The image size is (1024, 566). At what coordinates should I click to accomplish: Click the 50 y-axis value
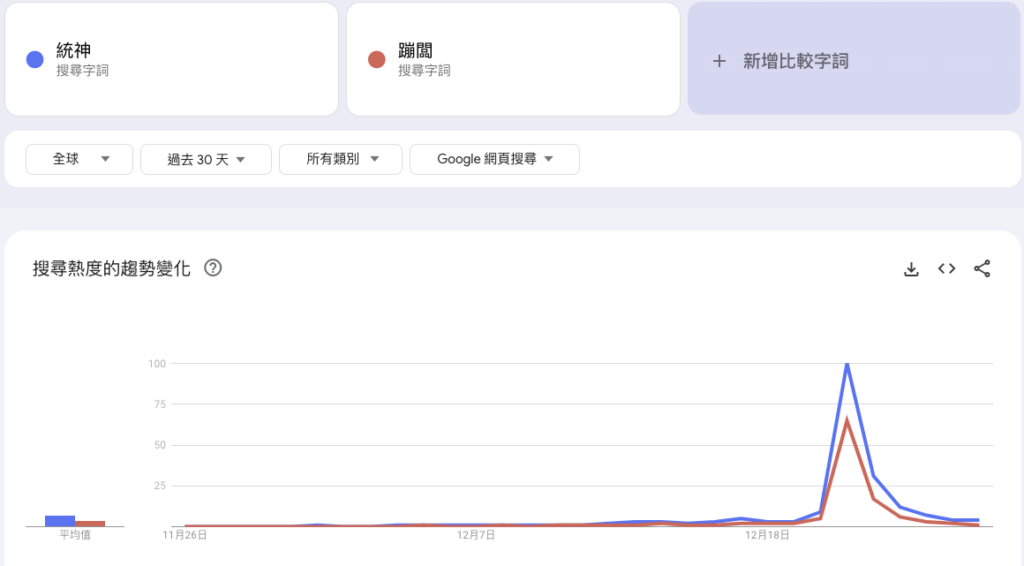coord(160,445)
